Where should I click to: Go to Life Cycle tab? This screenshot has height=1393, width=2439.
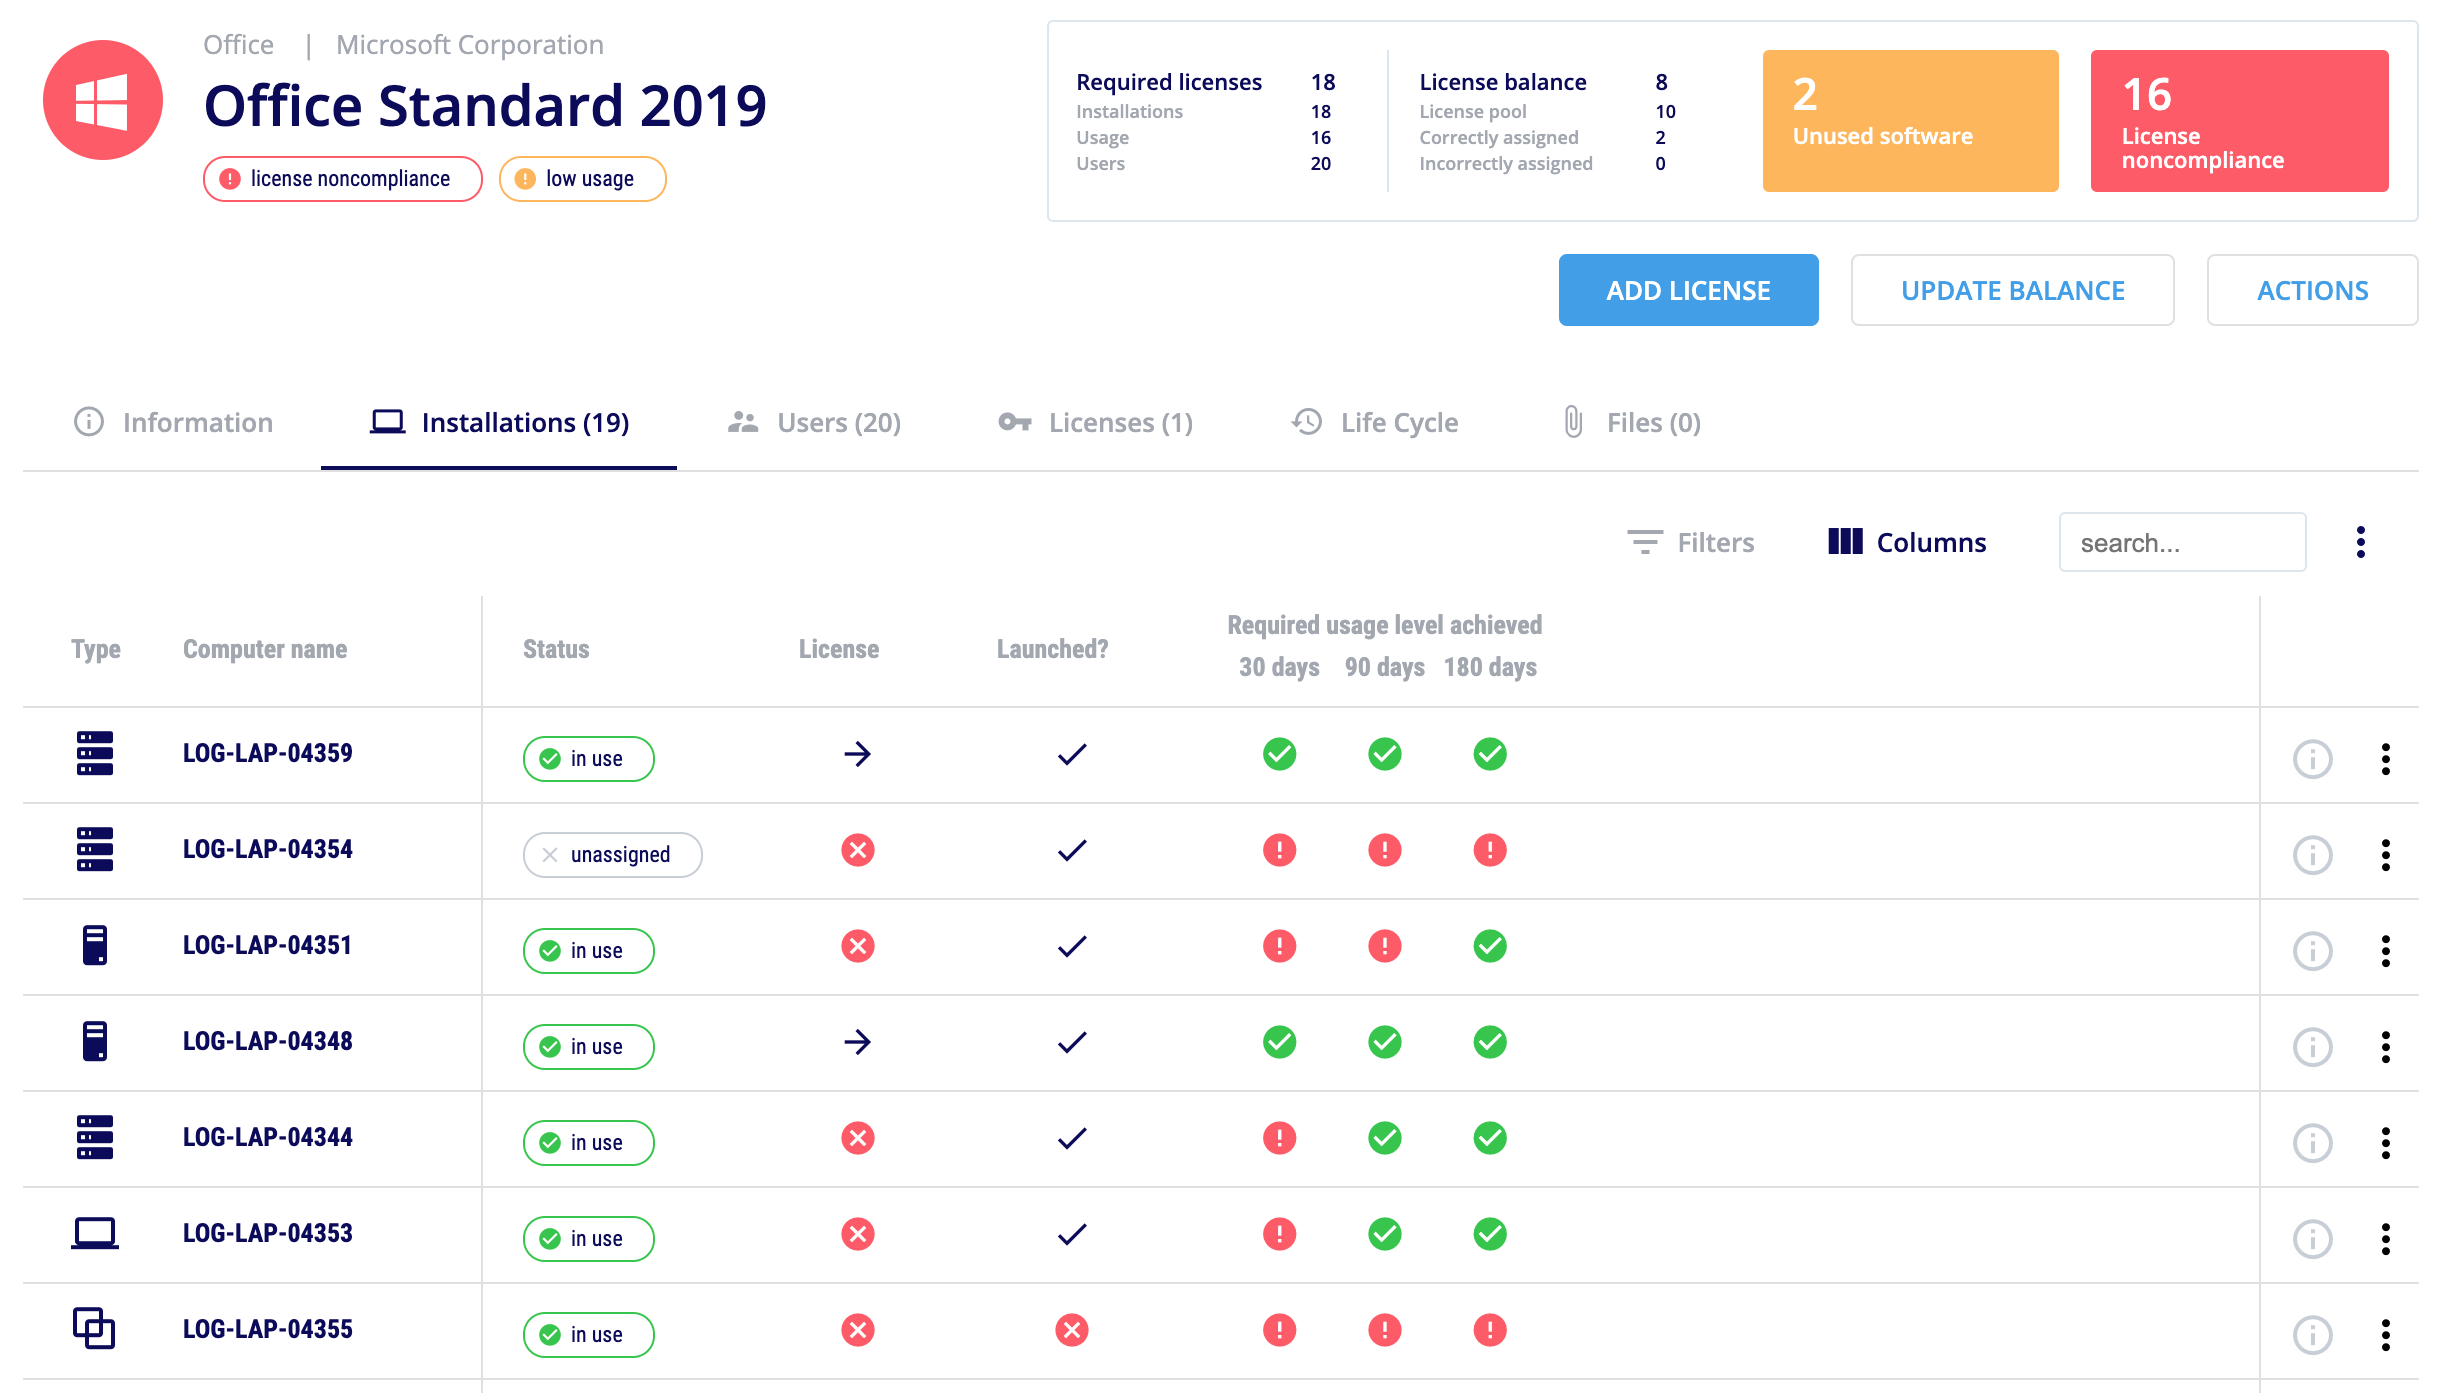tap(1374, 422)
